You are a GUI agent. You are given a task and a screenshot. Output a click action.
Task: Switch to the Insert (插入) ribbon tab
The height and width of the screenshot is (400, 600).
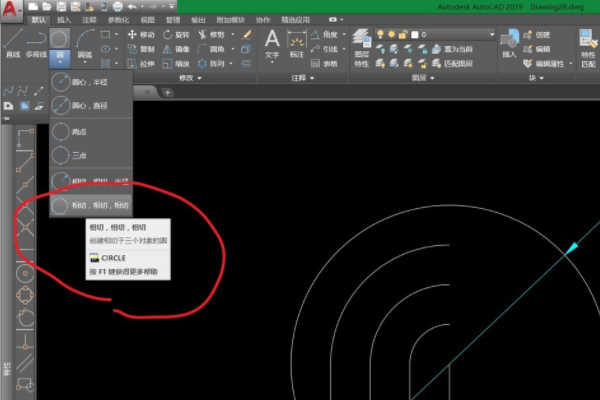(64, 20)
